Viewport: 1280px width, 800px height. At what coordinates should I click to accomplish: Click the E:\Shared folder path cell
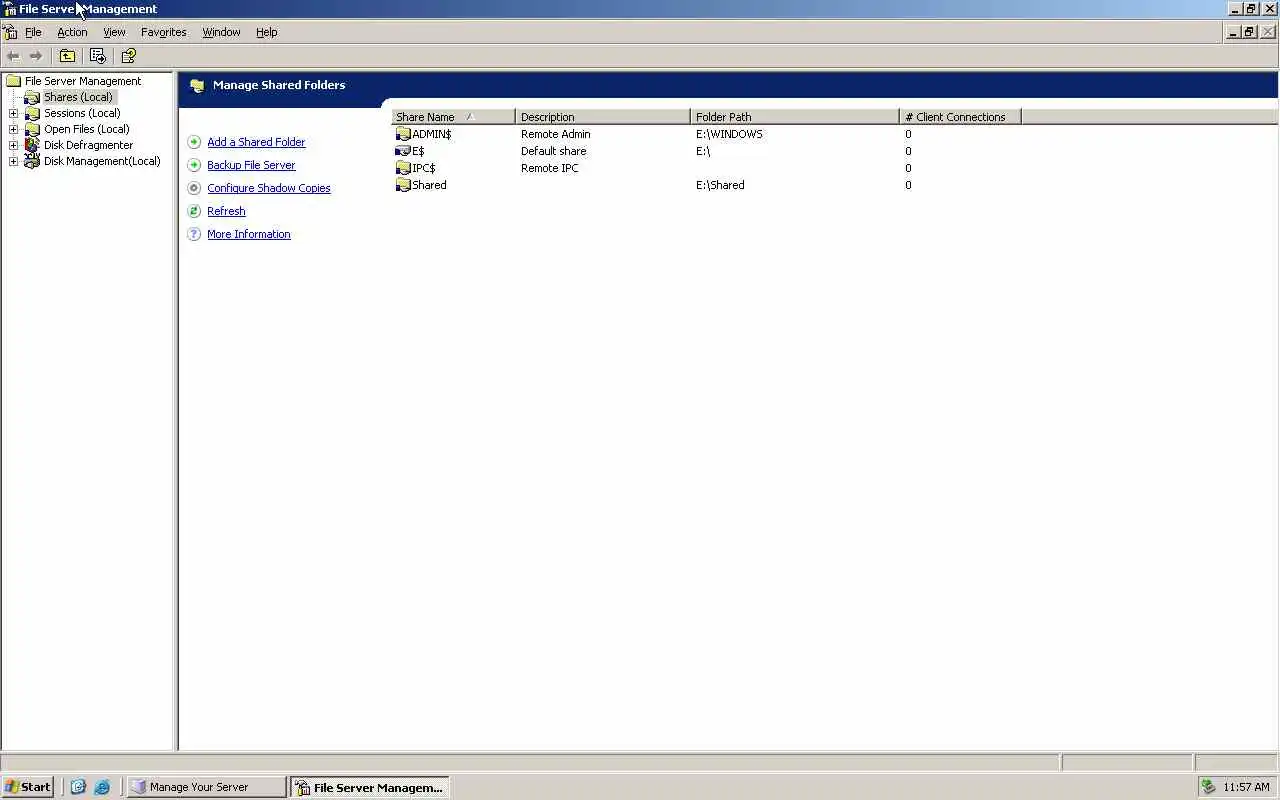pos(720,185)
